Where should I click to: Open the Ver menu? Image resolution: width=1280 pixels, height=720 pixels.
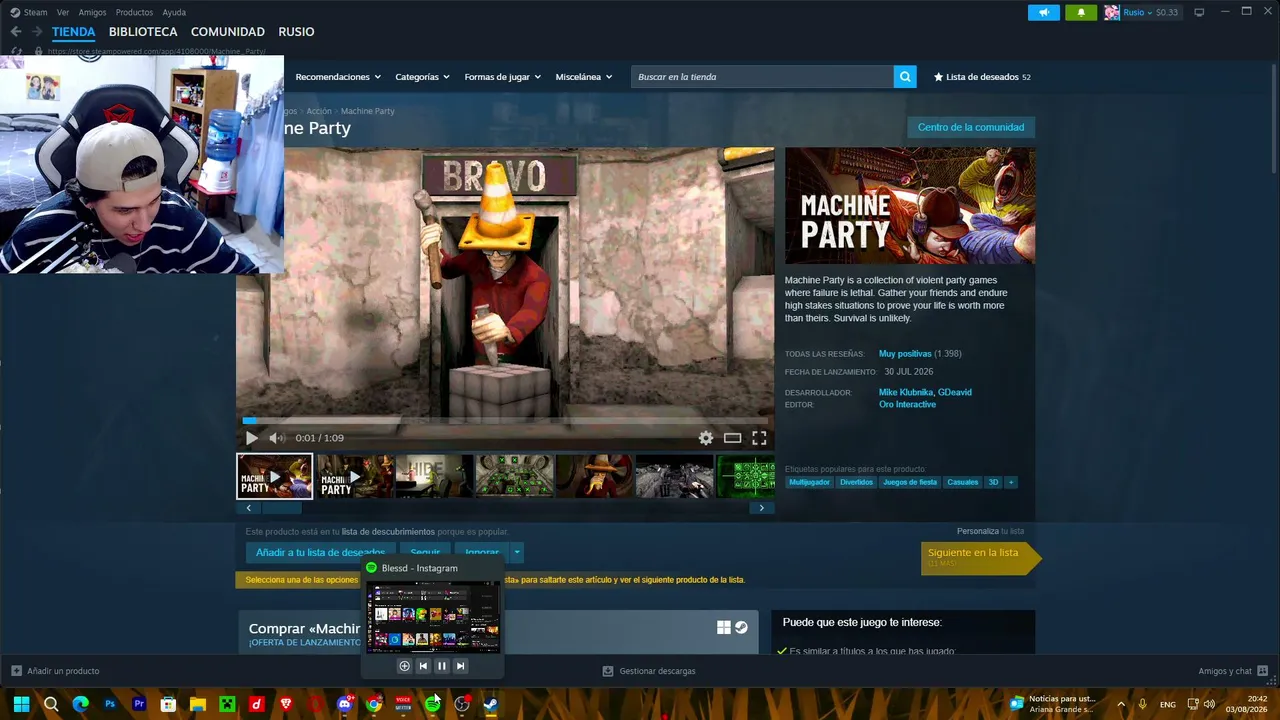(x=63, y=12)
